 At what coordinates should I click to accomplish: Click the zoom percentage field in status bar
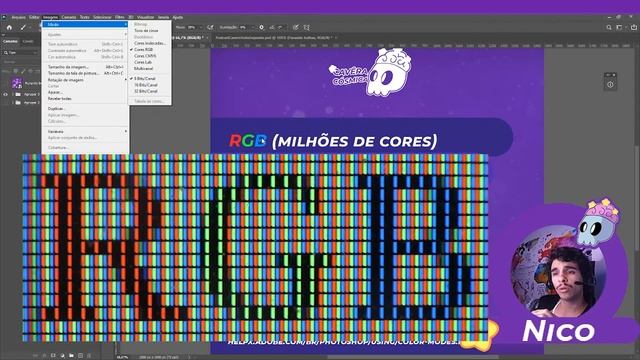[122, 357]
